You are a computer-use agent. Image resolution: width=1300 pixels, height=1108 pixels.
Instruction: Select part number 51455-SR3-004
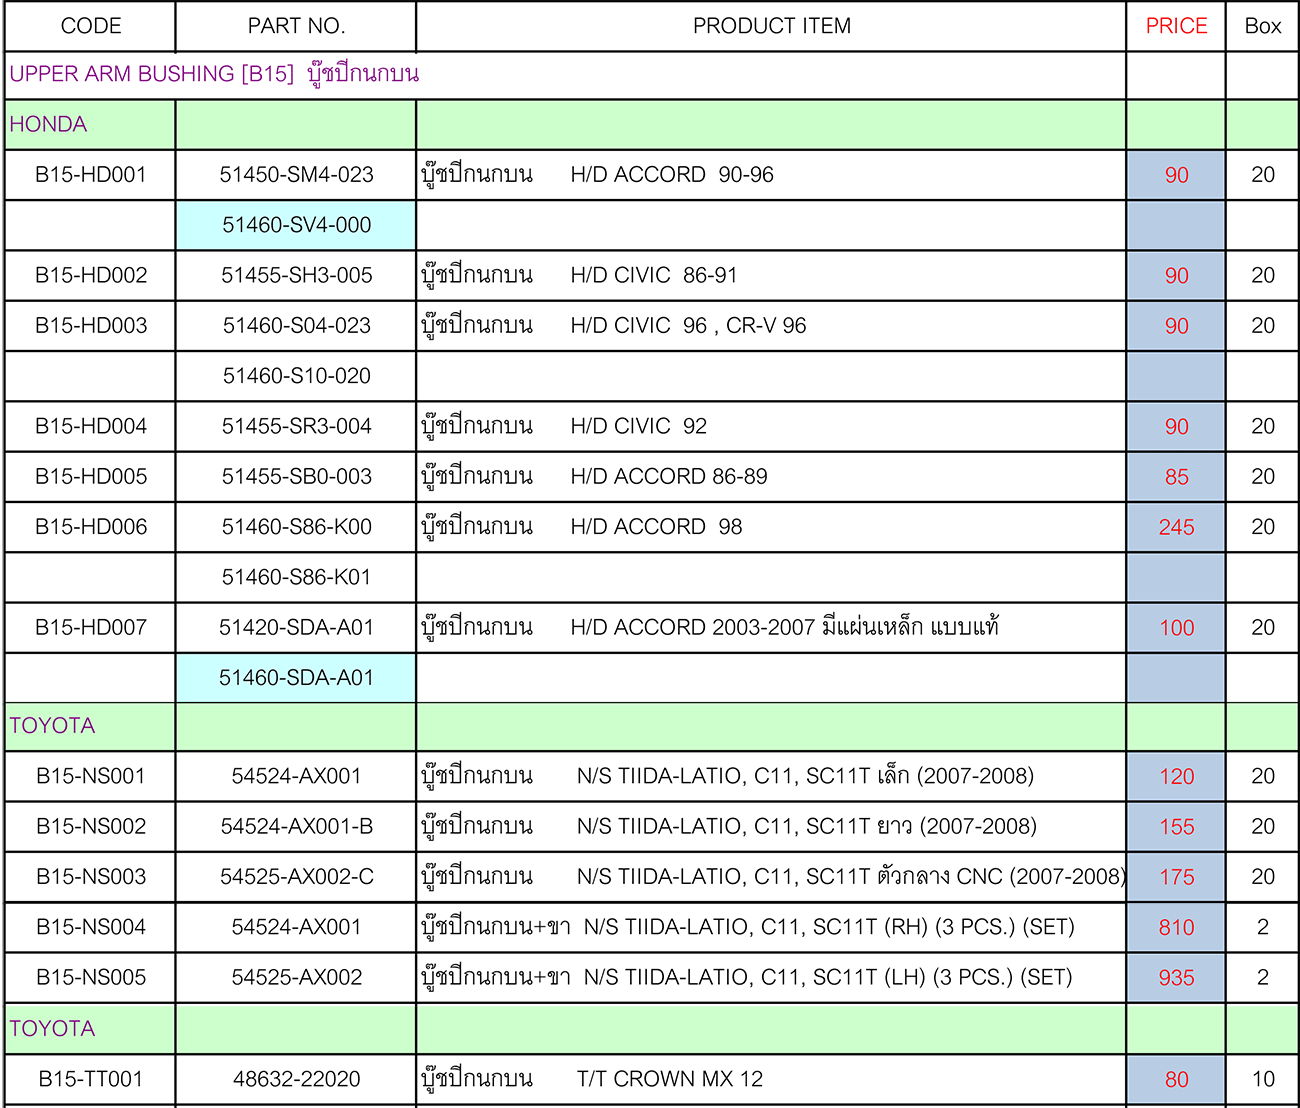tap(296, 426)
